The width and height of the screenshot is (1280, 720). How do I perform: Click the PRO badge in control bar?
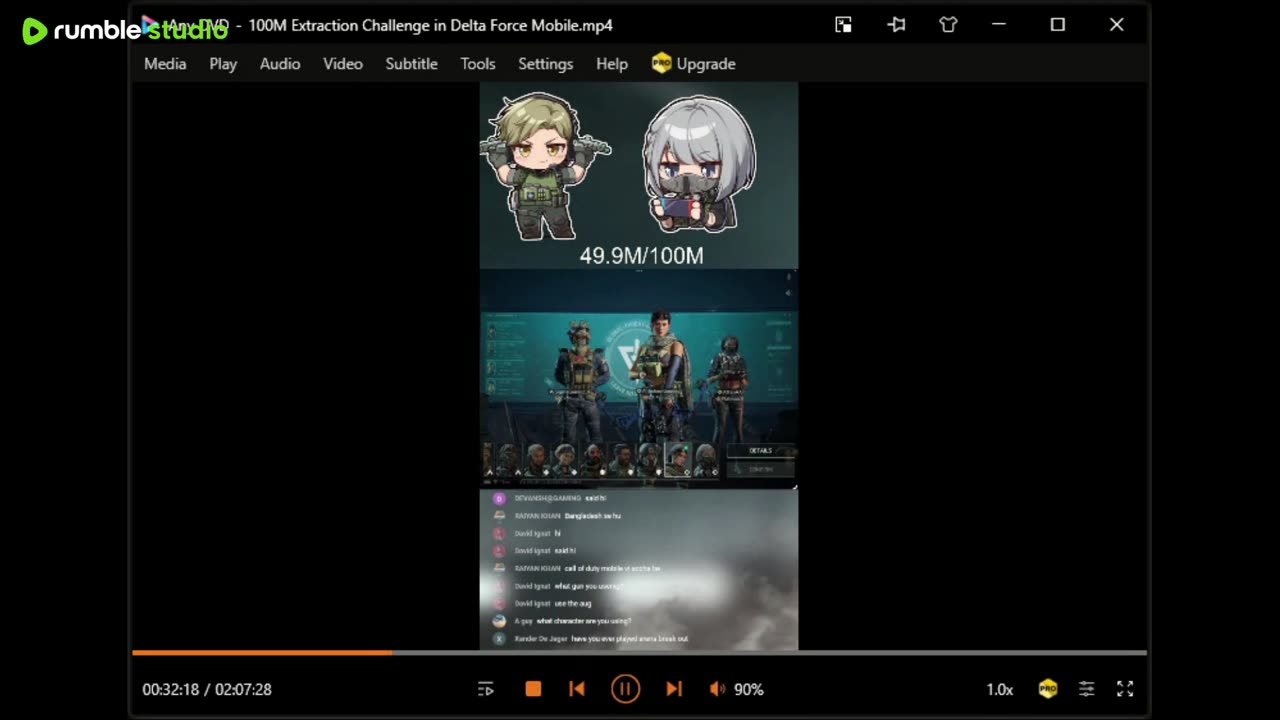tap(1047, 689)
